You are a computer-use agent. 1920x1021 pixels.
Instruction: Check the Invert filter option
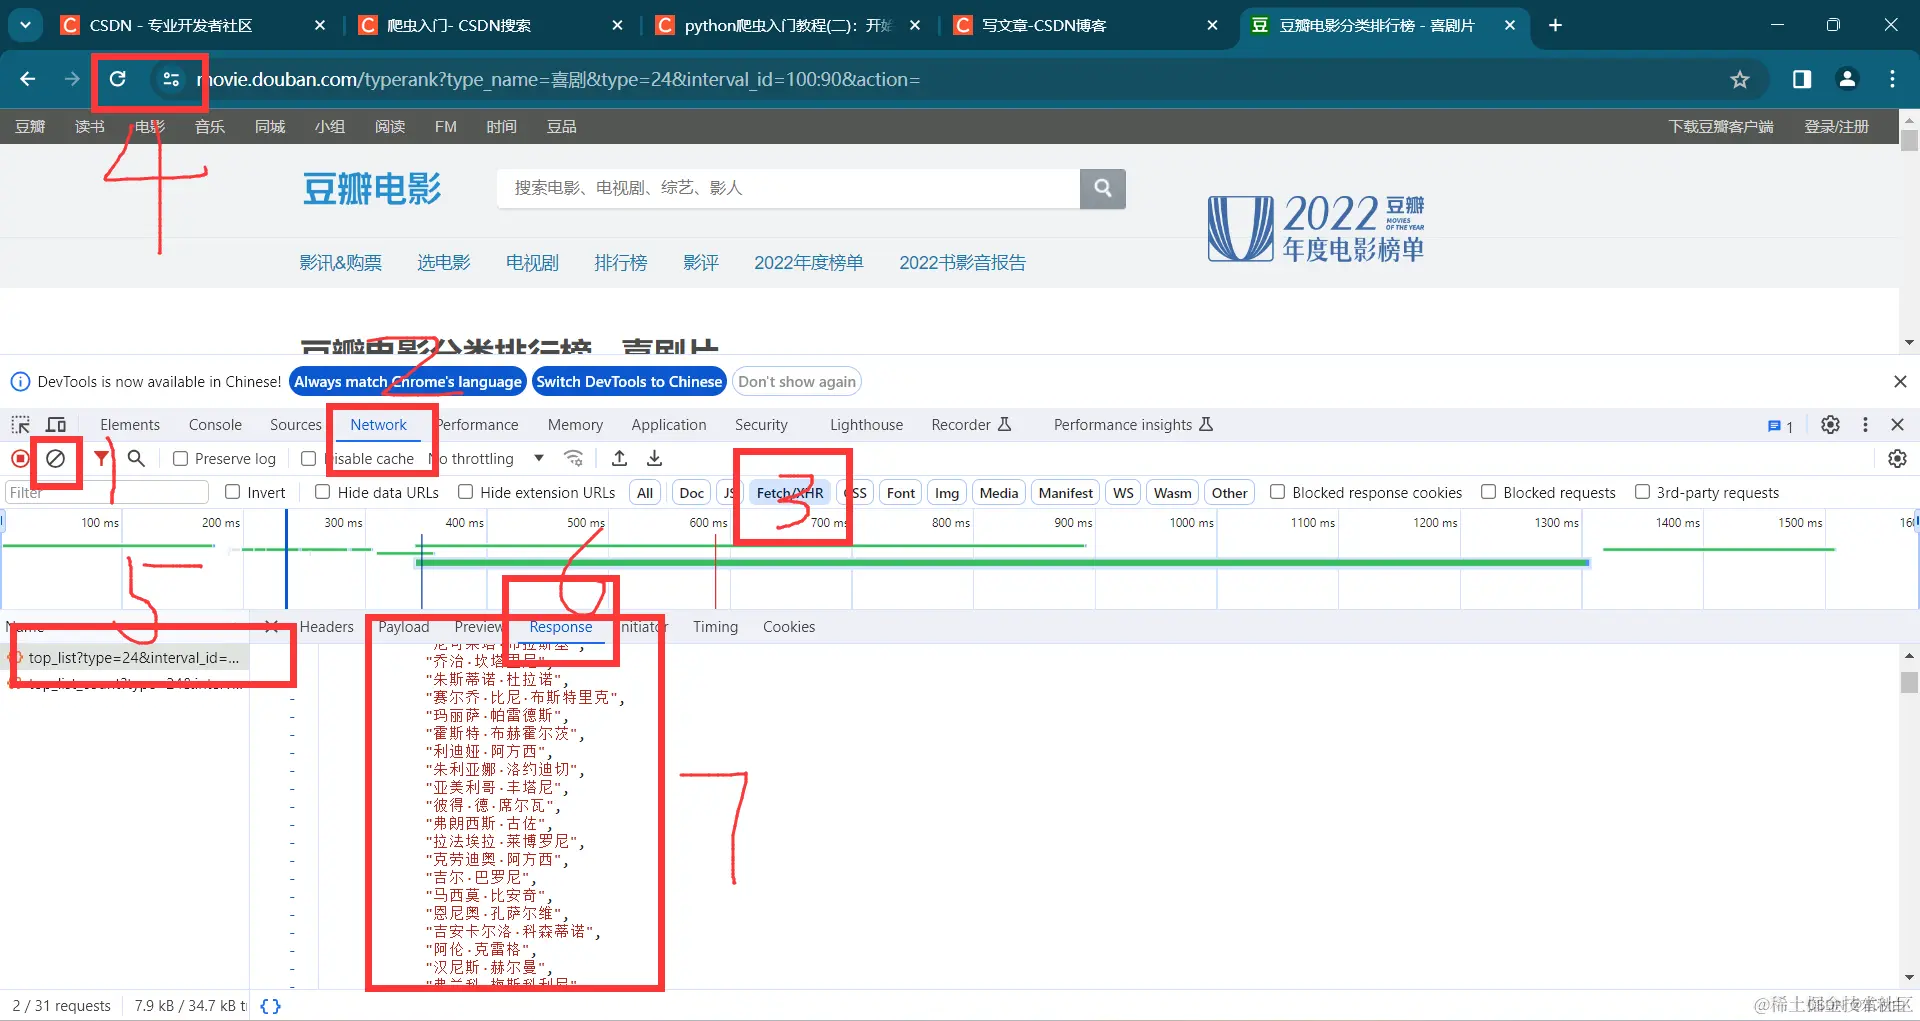pos(233,492)
